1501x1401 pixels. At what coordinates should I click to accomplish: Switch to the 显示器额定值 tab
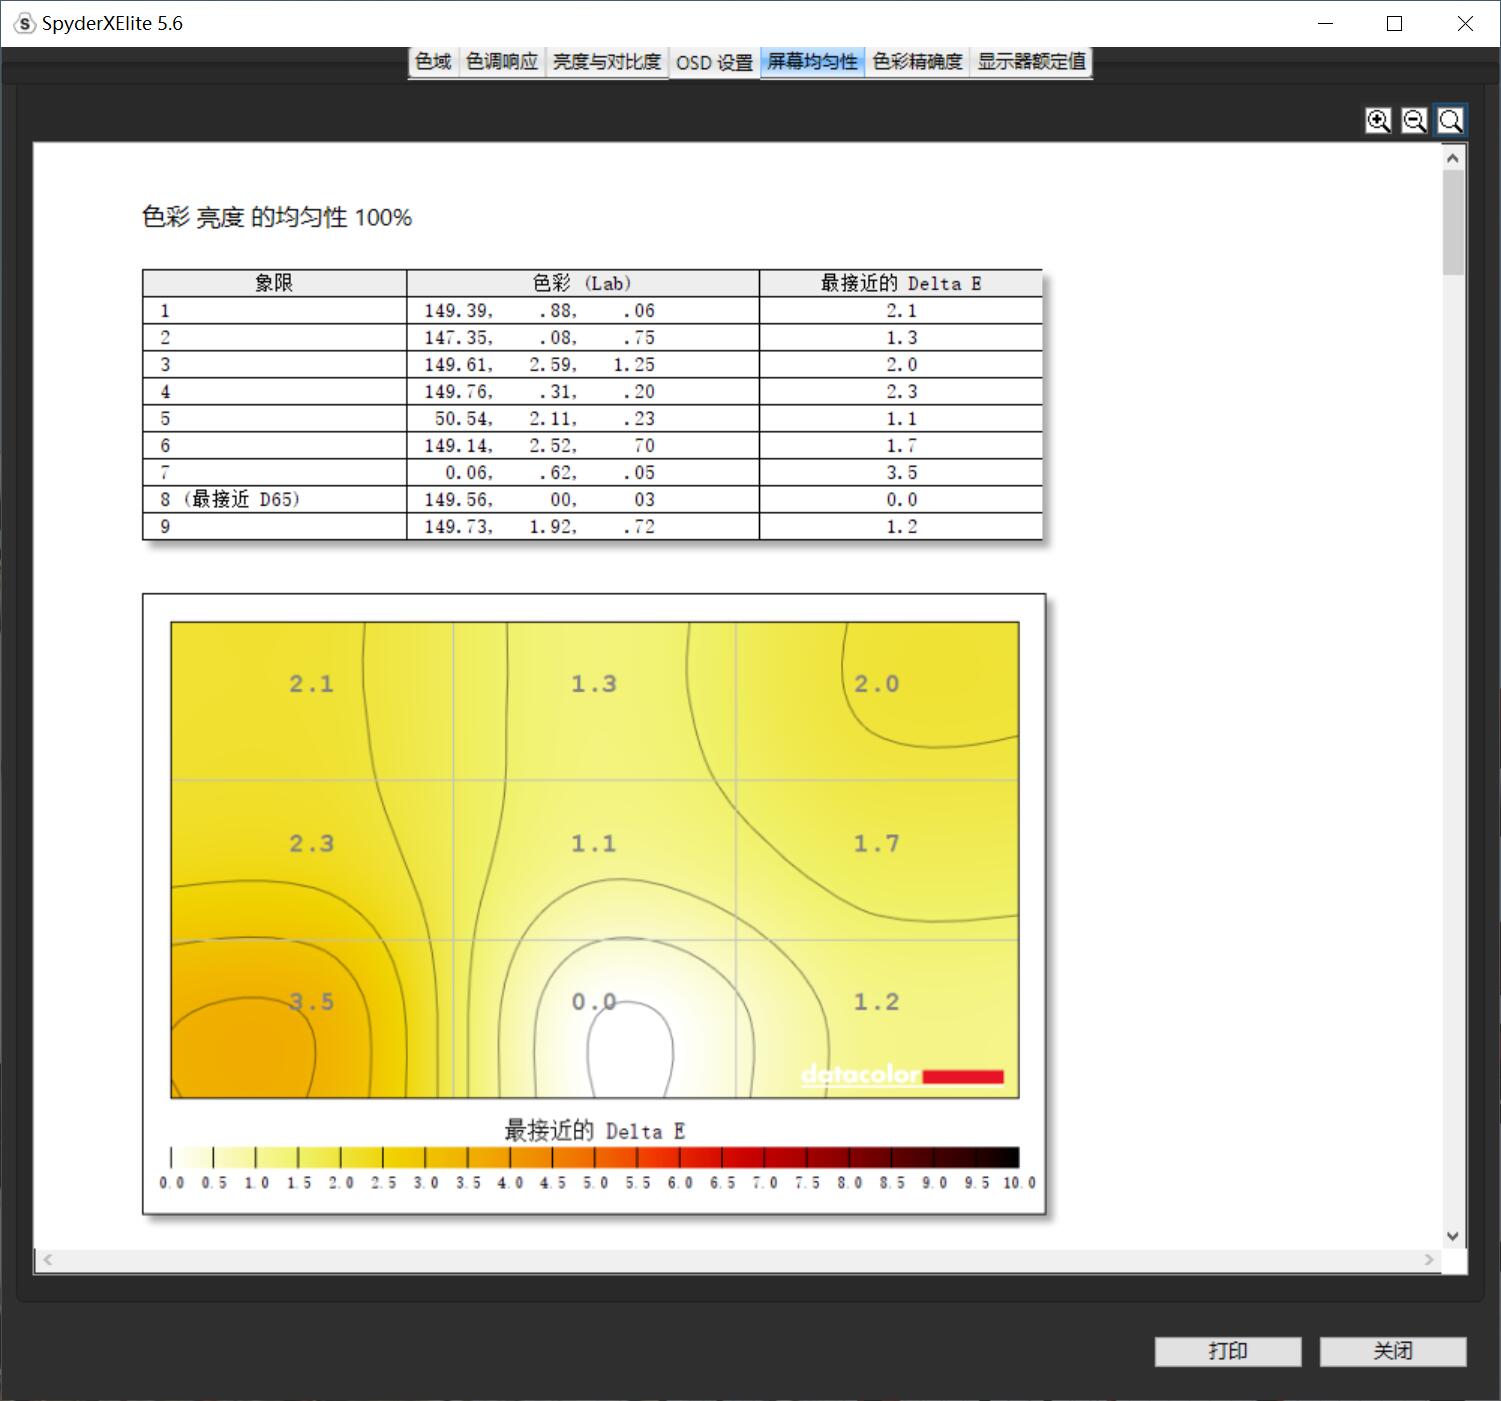1031,62
